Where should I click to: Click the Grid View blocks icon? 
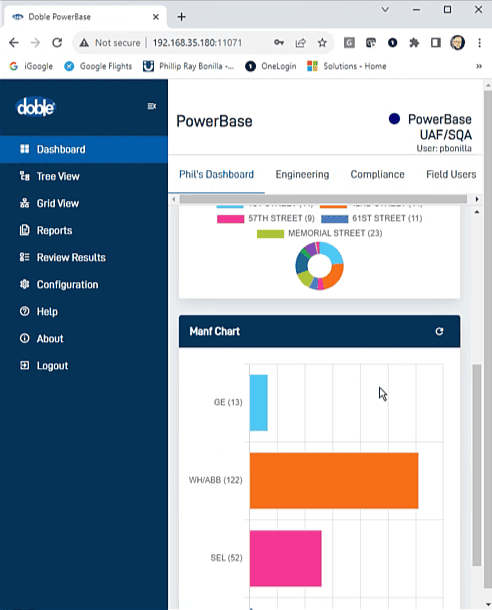click(25, 203)
